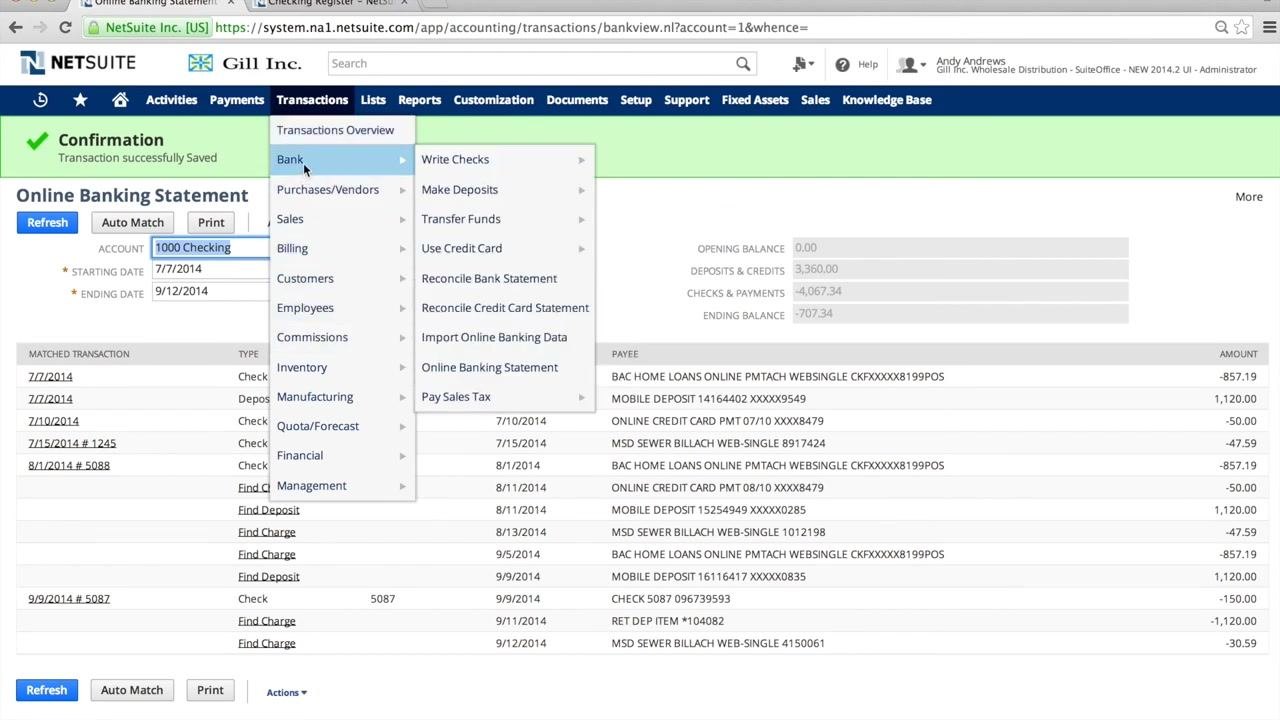The height and width of the screenshot is (720, 1280).
Task: Click the NetSuite logo
Action: pyautogui.click(x=78, y=63)
